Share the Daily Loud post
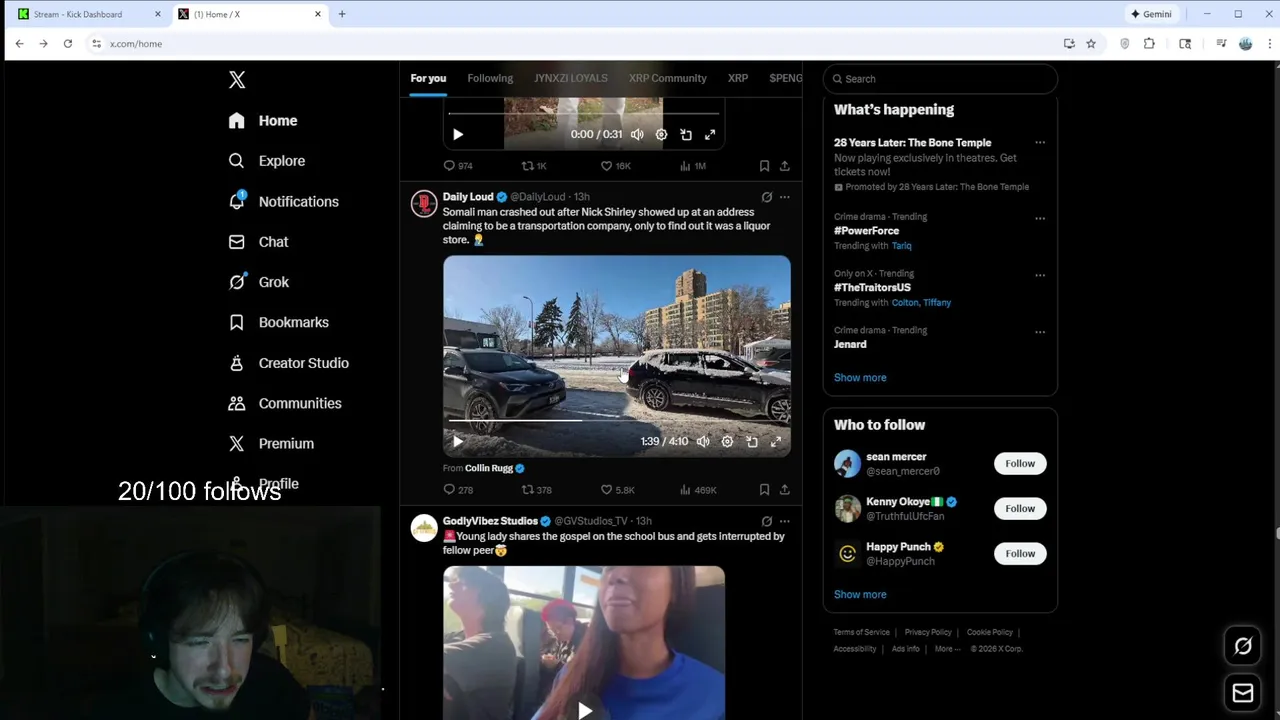This screenshot has height=720, width=1280. pyautogui.click(x=784, y=490)
